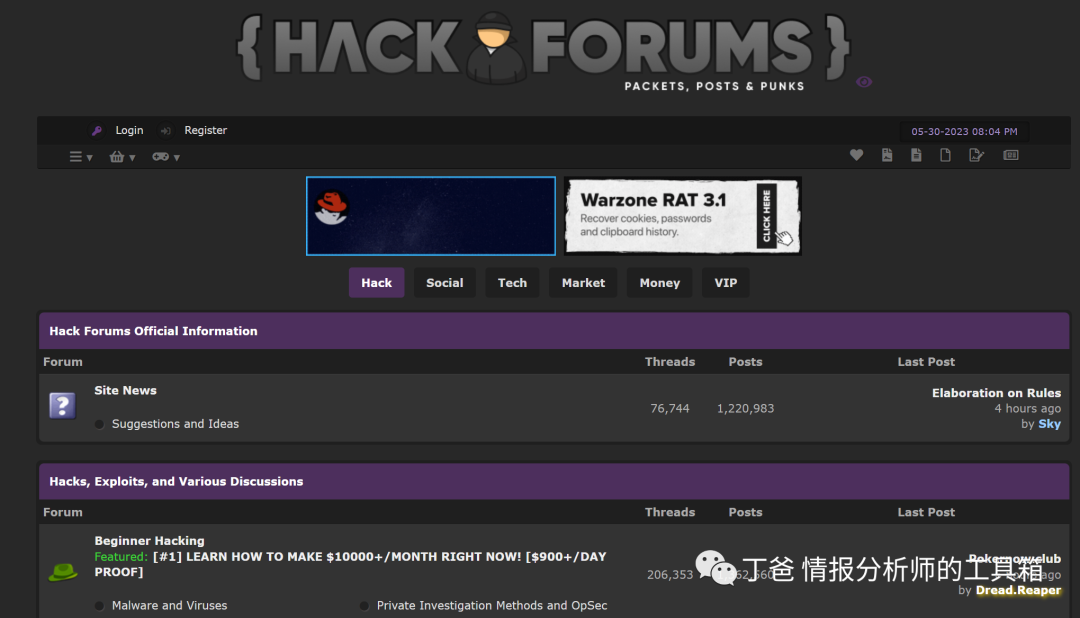
Task: Click the card icon at toolbar end
Action: pyautogui.click(x=1010, y=155)
